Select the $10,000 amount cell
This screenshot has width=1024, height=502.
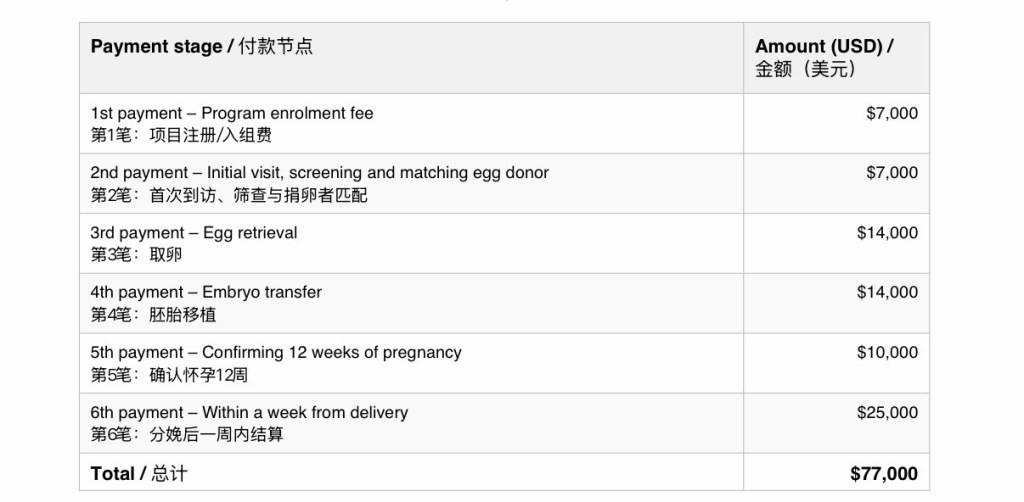click(887, 353)
